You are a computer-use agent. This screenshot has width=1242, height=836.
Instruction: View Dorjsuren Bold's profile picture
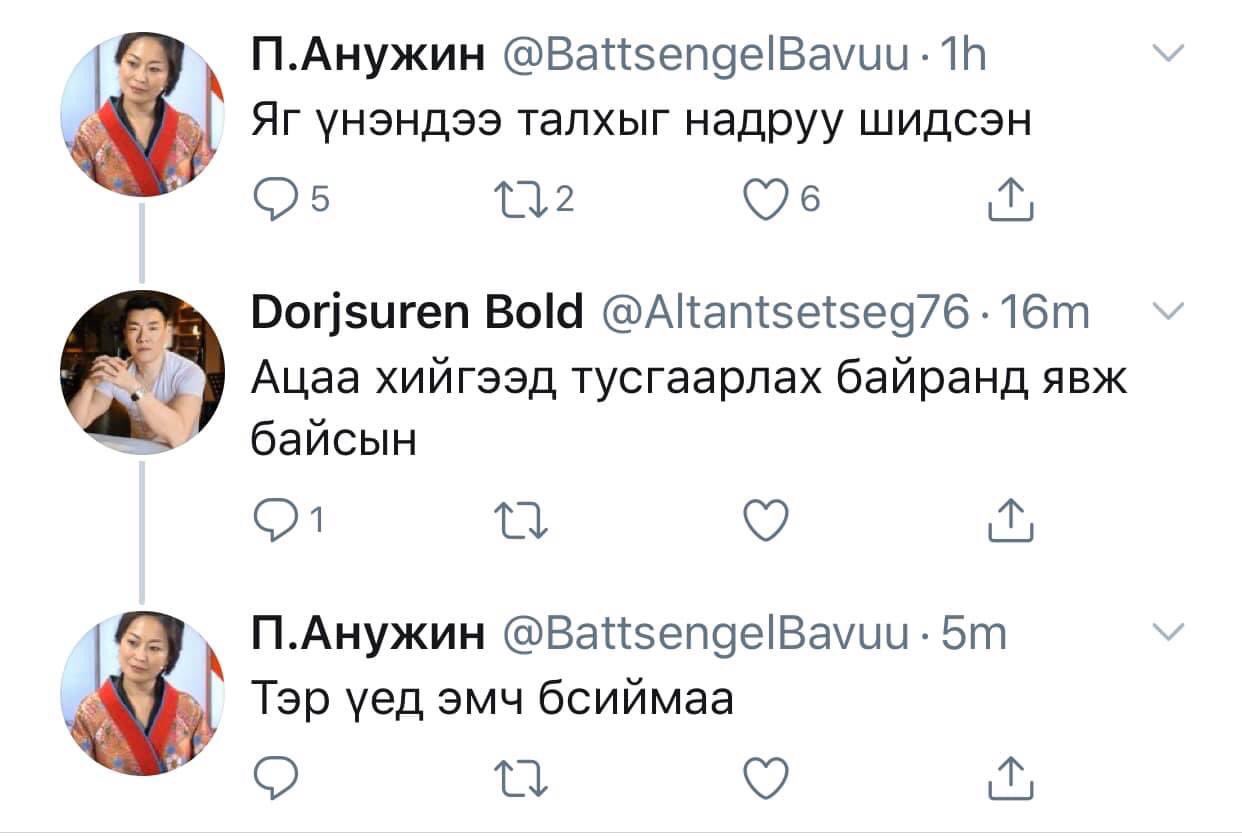(142, 372)
